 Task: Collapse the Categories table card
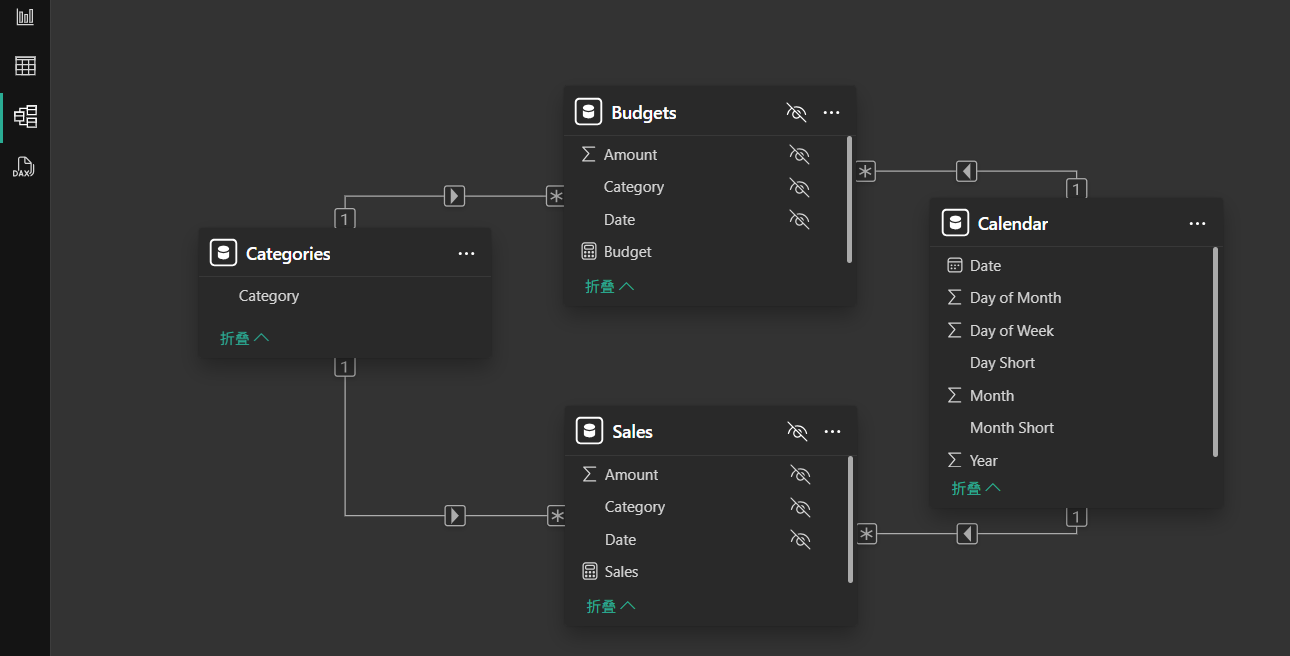245,338
